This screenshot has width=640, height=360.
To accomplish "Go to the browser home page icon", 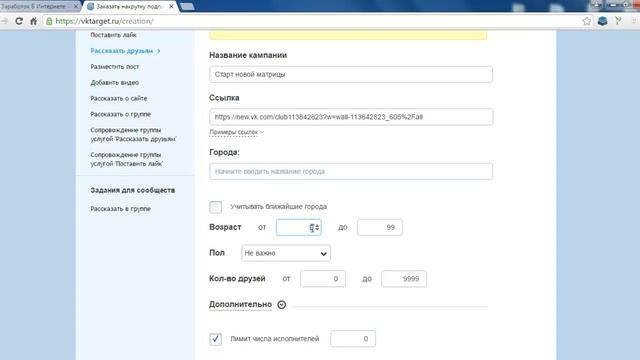I will (33, 21).
